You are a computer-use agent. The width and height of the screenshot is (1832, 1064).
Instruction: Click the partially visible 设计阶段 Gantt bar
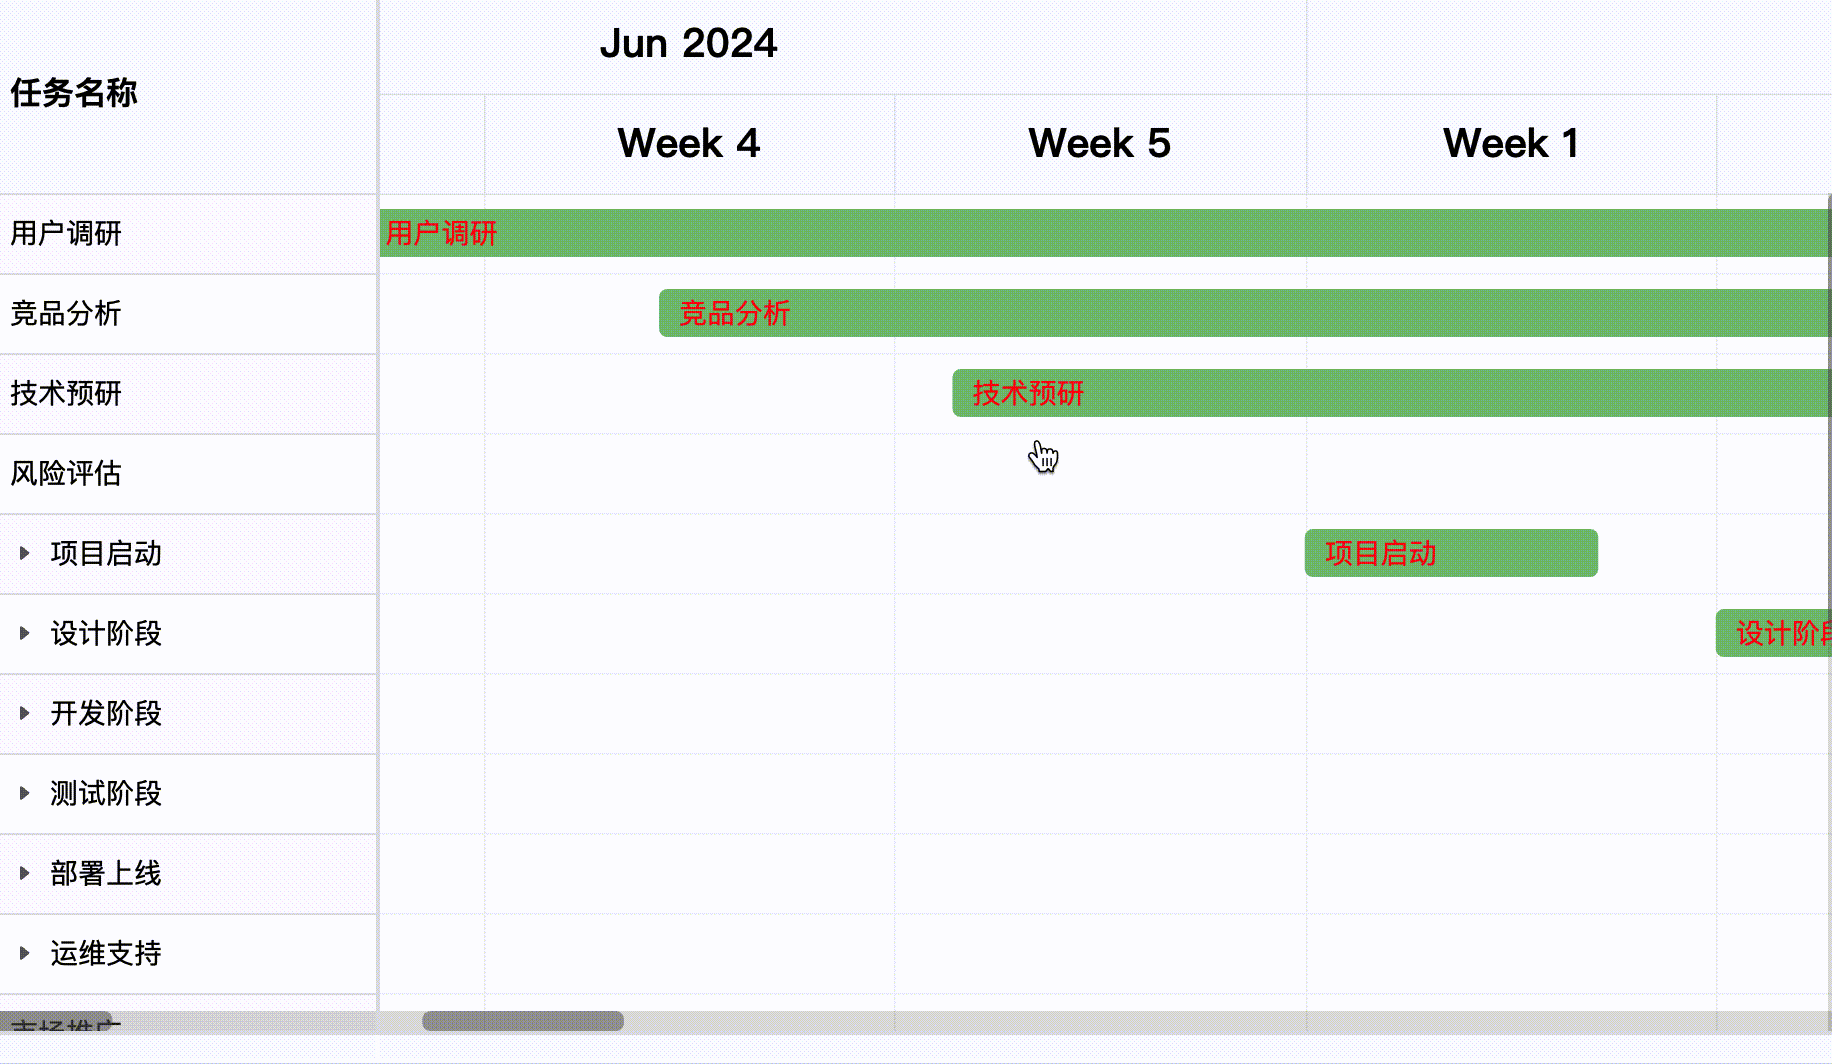(x=1774, y=633)
